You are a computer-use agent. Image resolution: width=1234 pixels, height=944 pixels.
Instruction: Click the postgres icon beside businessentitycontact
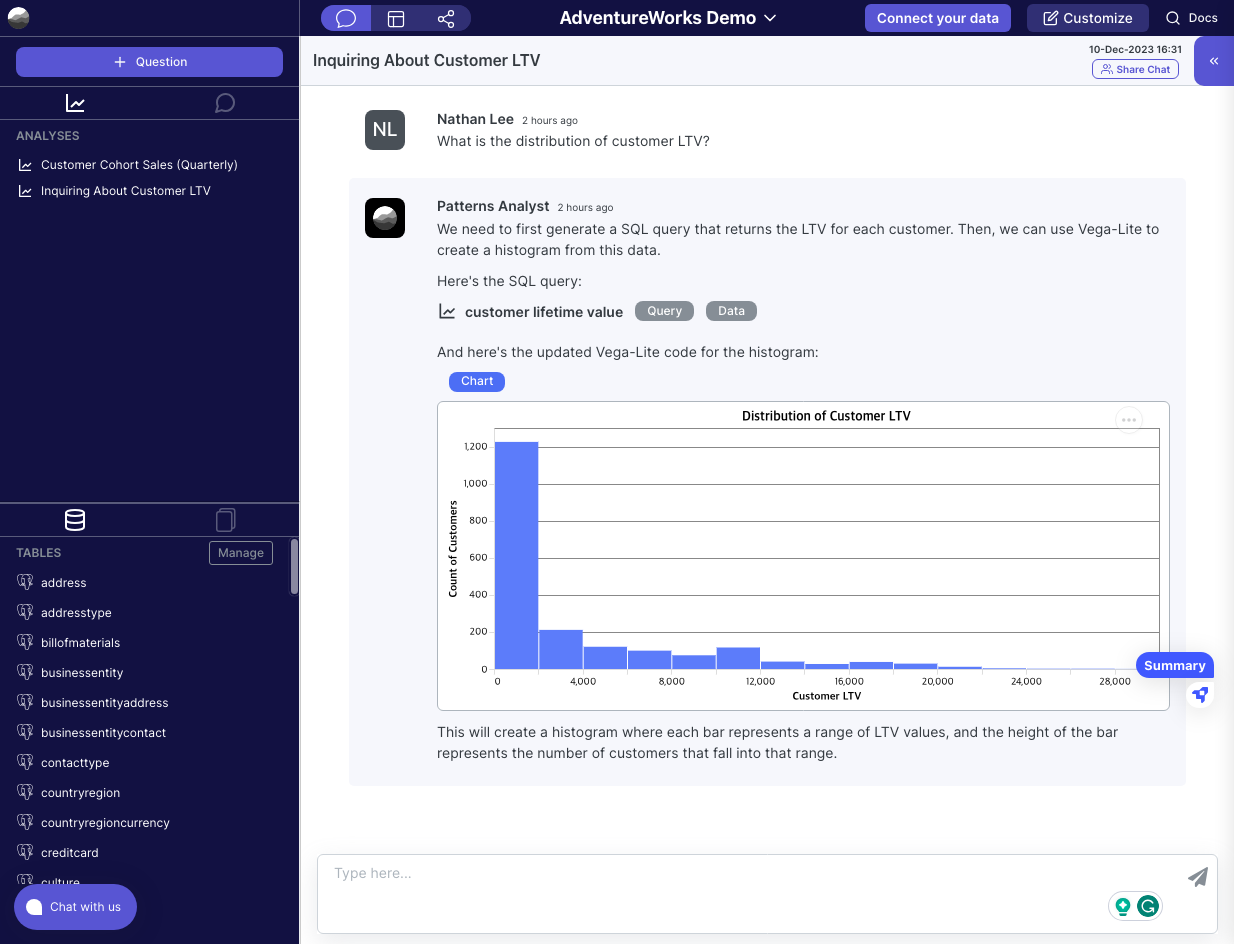pos(26,732)
